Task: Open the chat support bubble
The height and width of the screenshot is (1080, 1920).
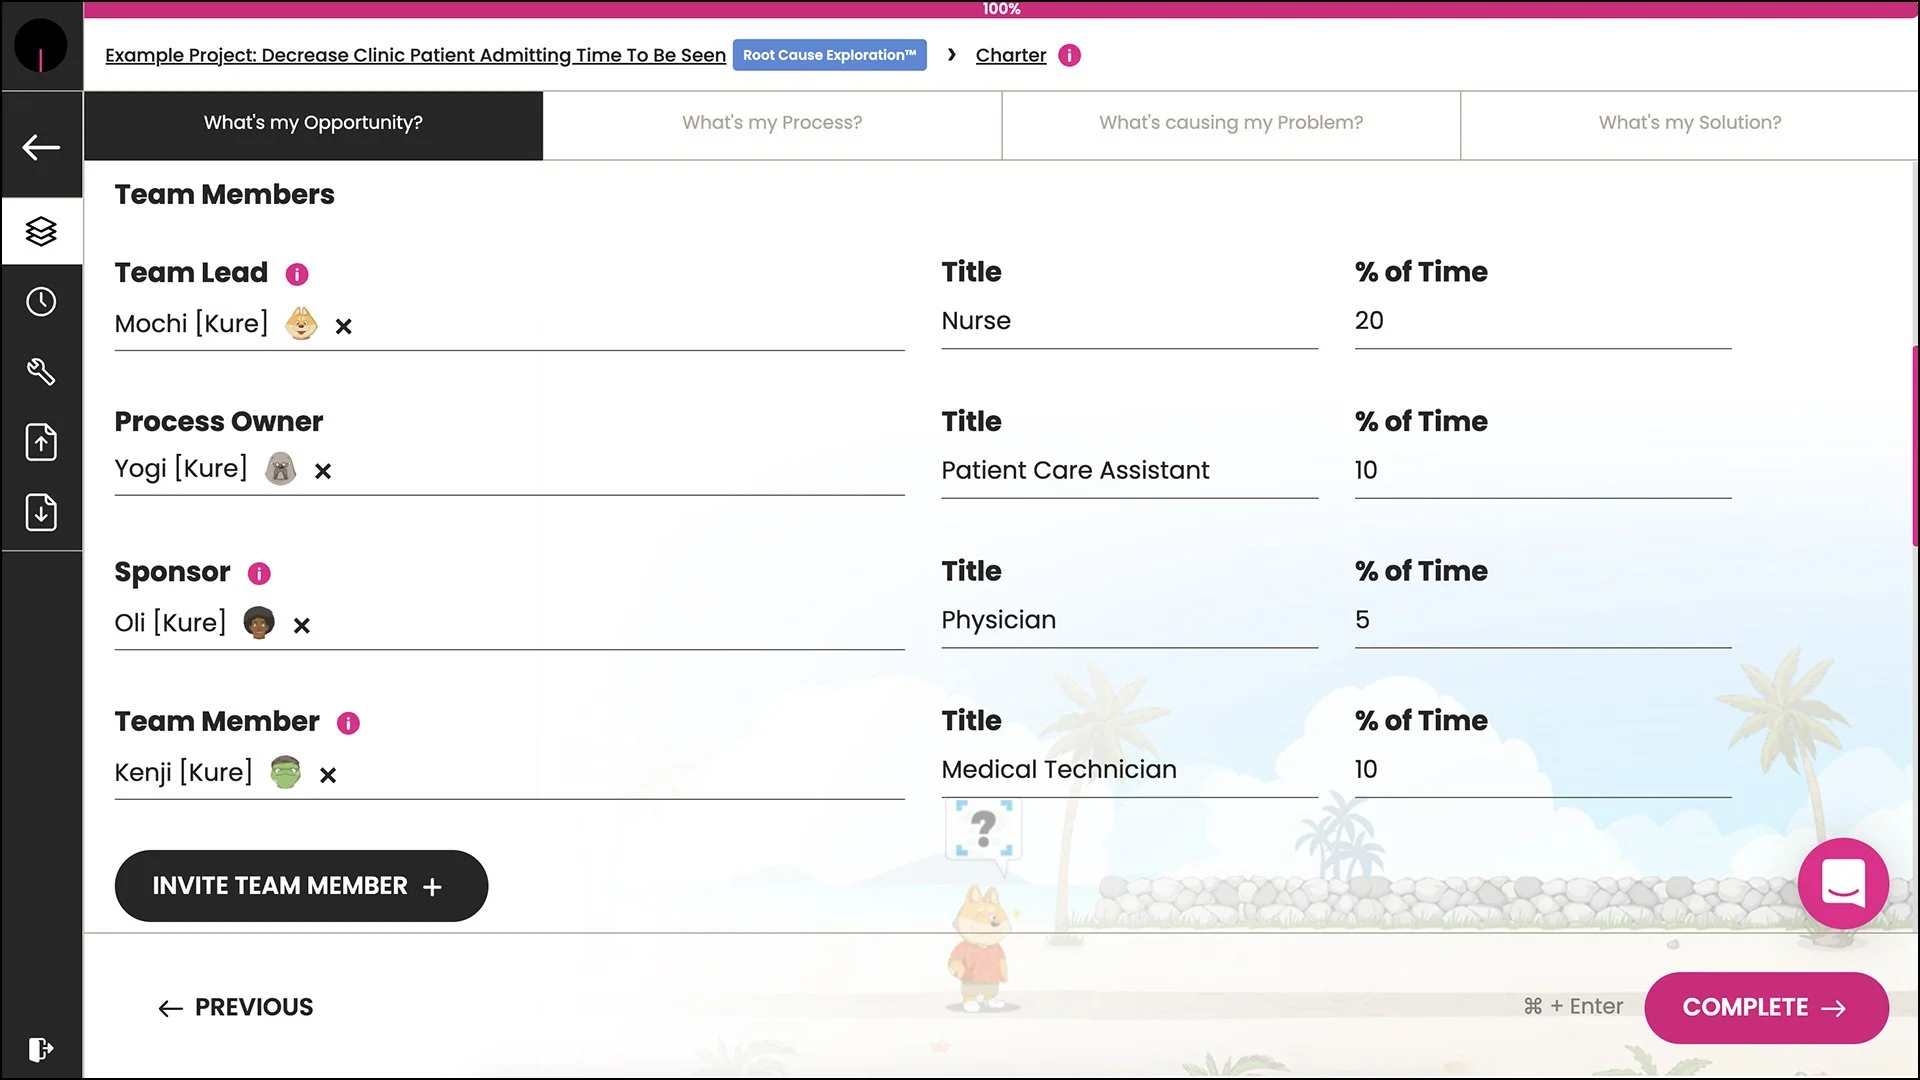Action: (1842, 883)
